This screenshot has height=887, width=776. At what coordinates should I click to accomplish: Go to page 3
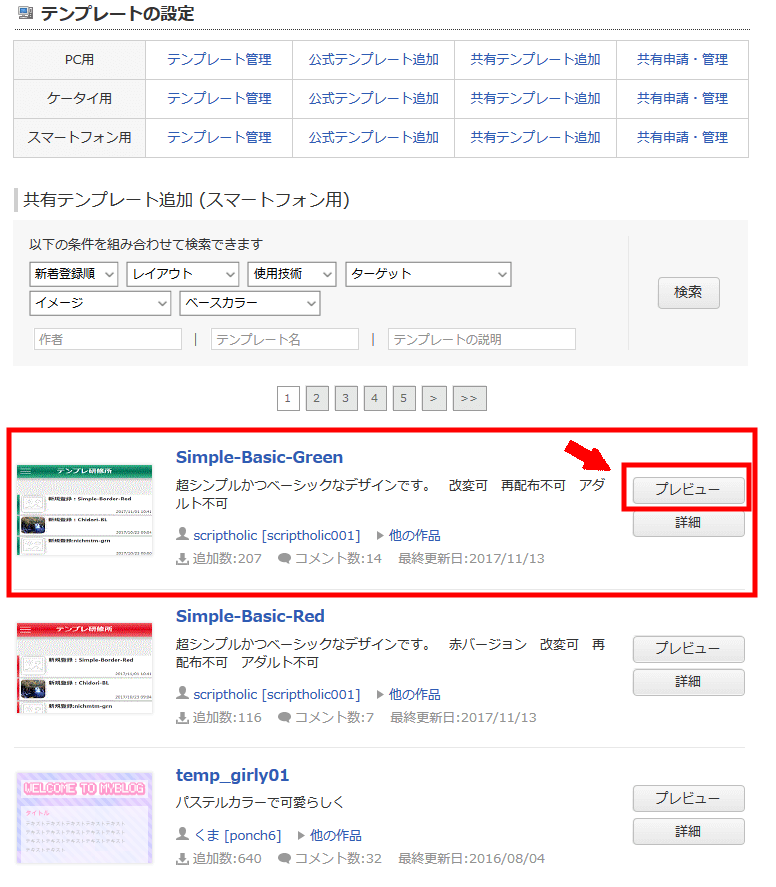(x=346, y=398)
